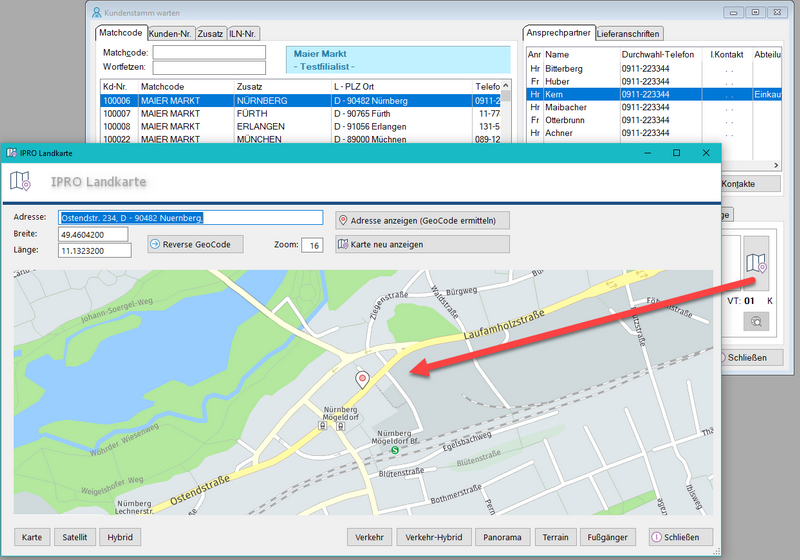Click the magnifier search icon below VT
Viewport: 800px width, 560px height.
coord(756,321)
